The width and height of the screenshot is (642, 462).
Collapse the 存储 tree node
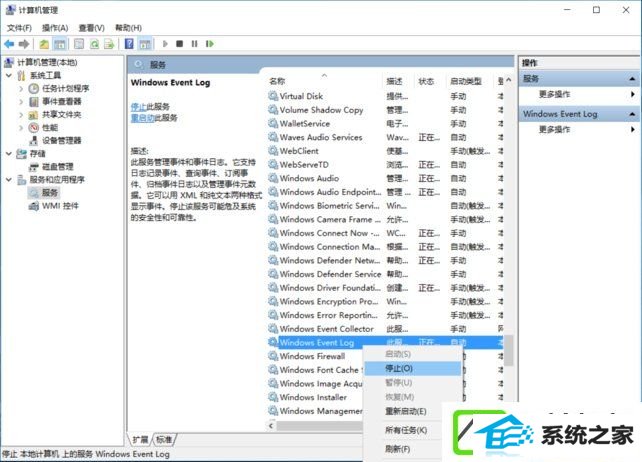click(9, 154)
